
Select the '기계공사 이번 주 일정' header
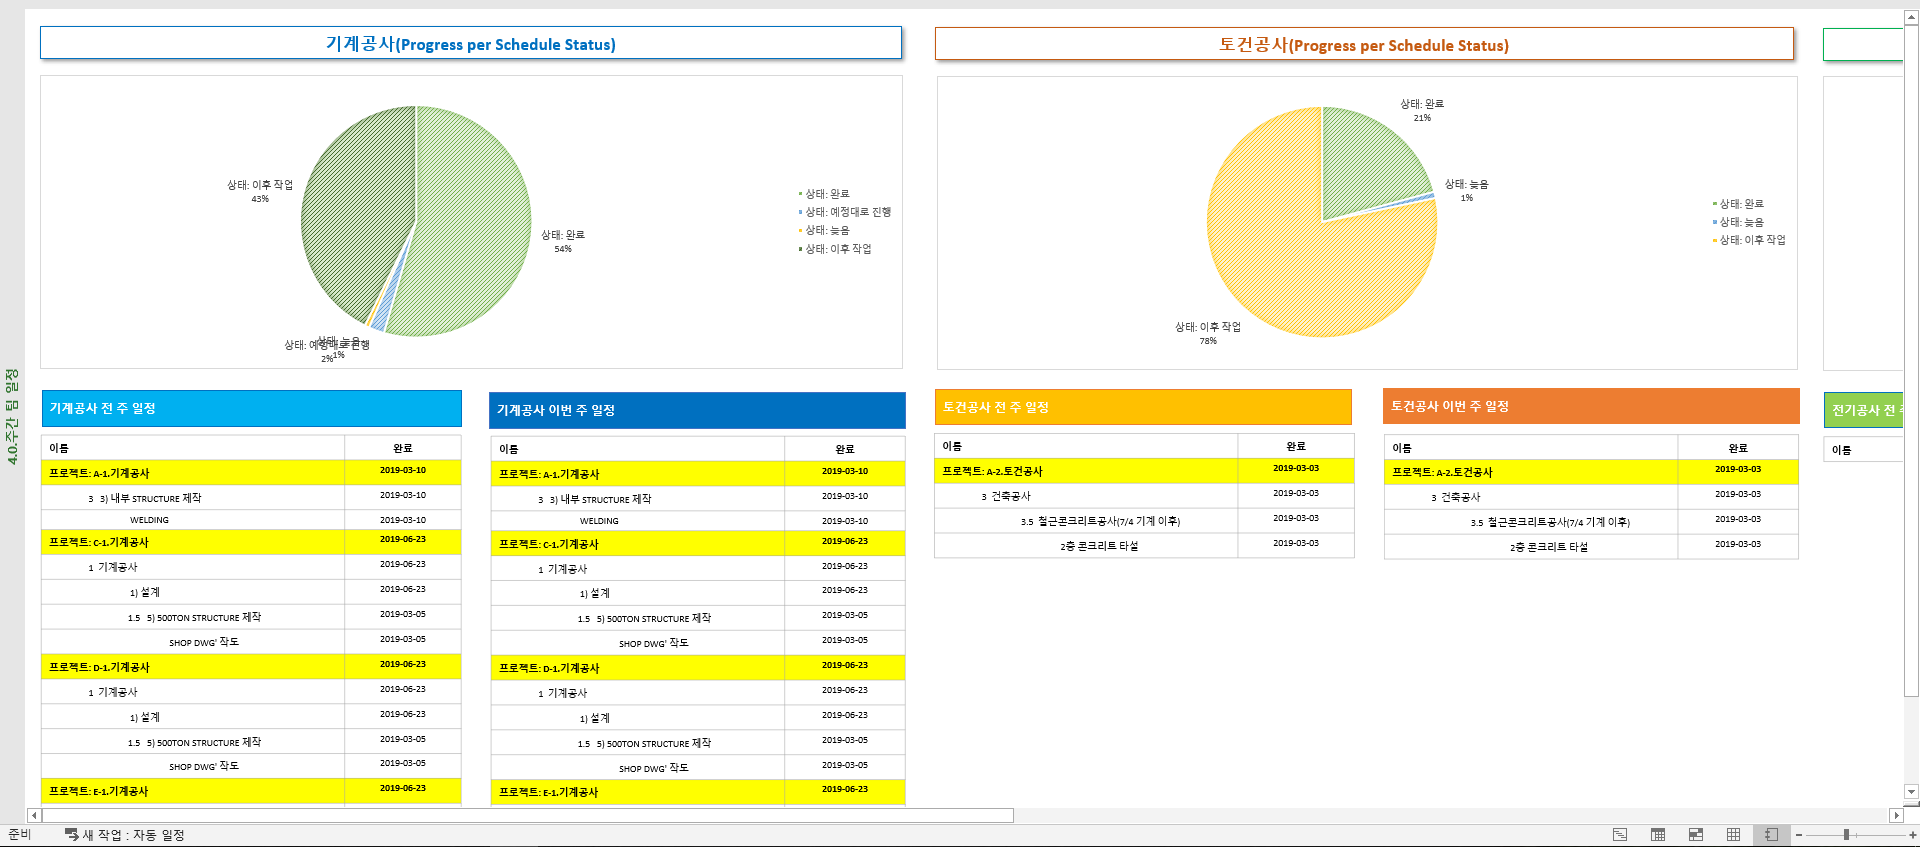pyautogui.click(x=697, y=410)
